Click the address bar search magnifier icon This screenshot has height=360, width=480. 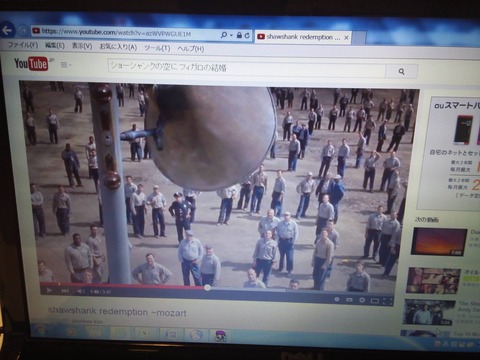pos(224,35)
